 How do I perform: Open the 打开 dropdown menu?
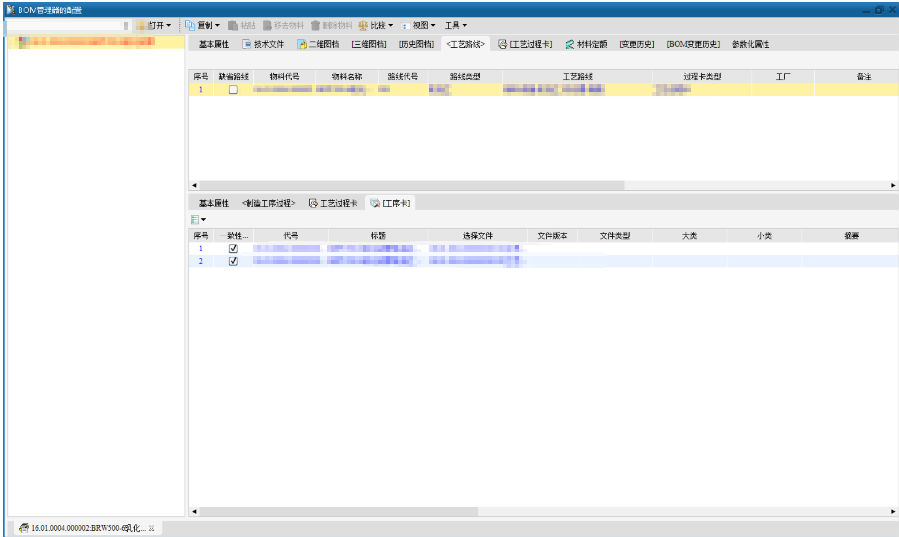pos(158,25)
